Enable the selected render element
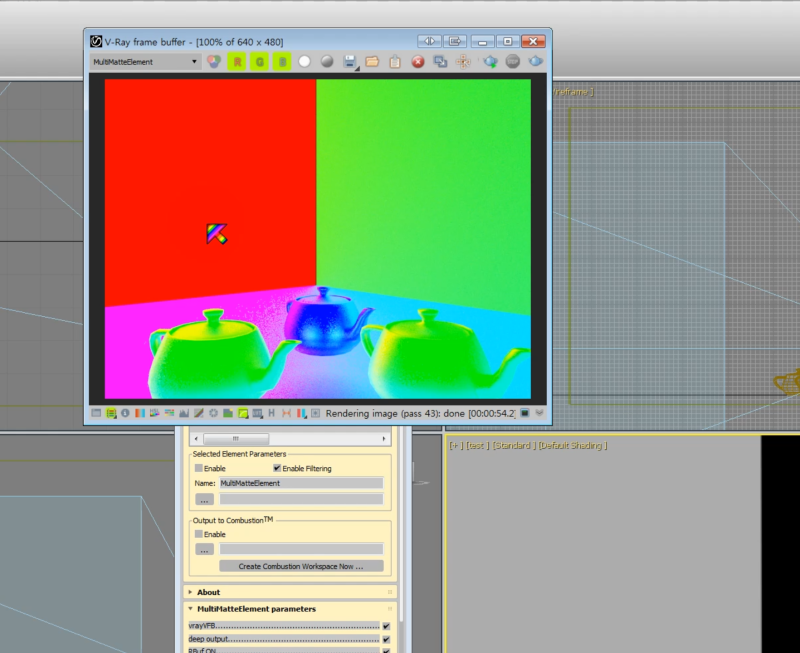800x653 pixels. (x=198, y=469)
